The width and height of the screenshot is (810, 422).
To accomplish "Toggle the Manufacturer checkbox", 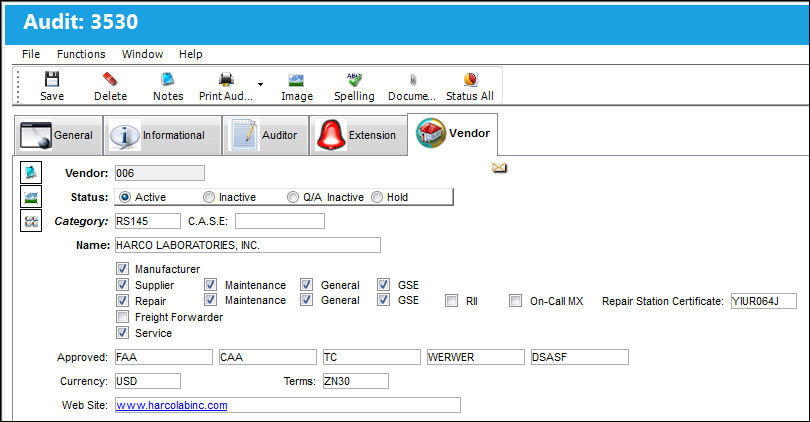I will 122,269.
